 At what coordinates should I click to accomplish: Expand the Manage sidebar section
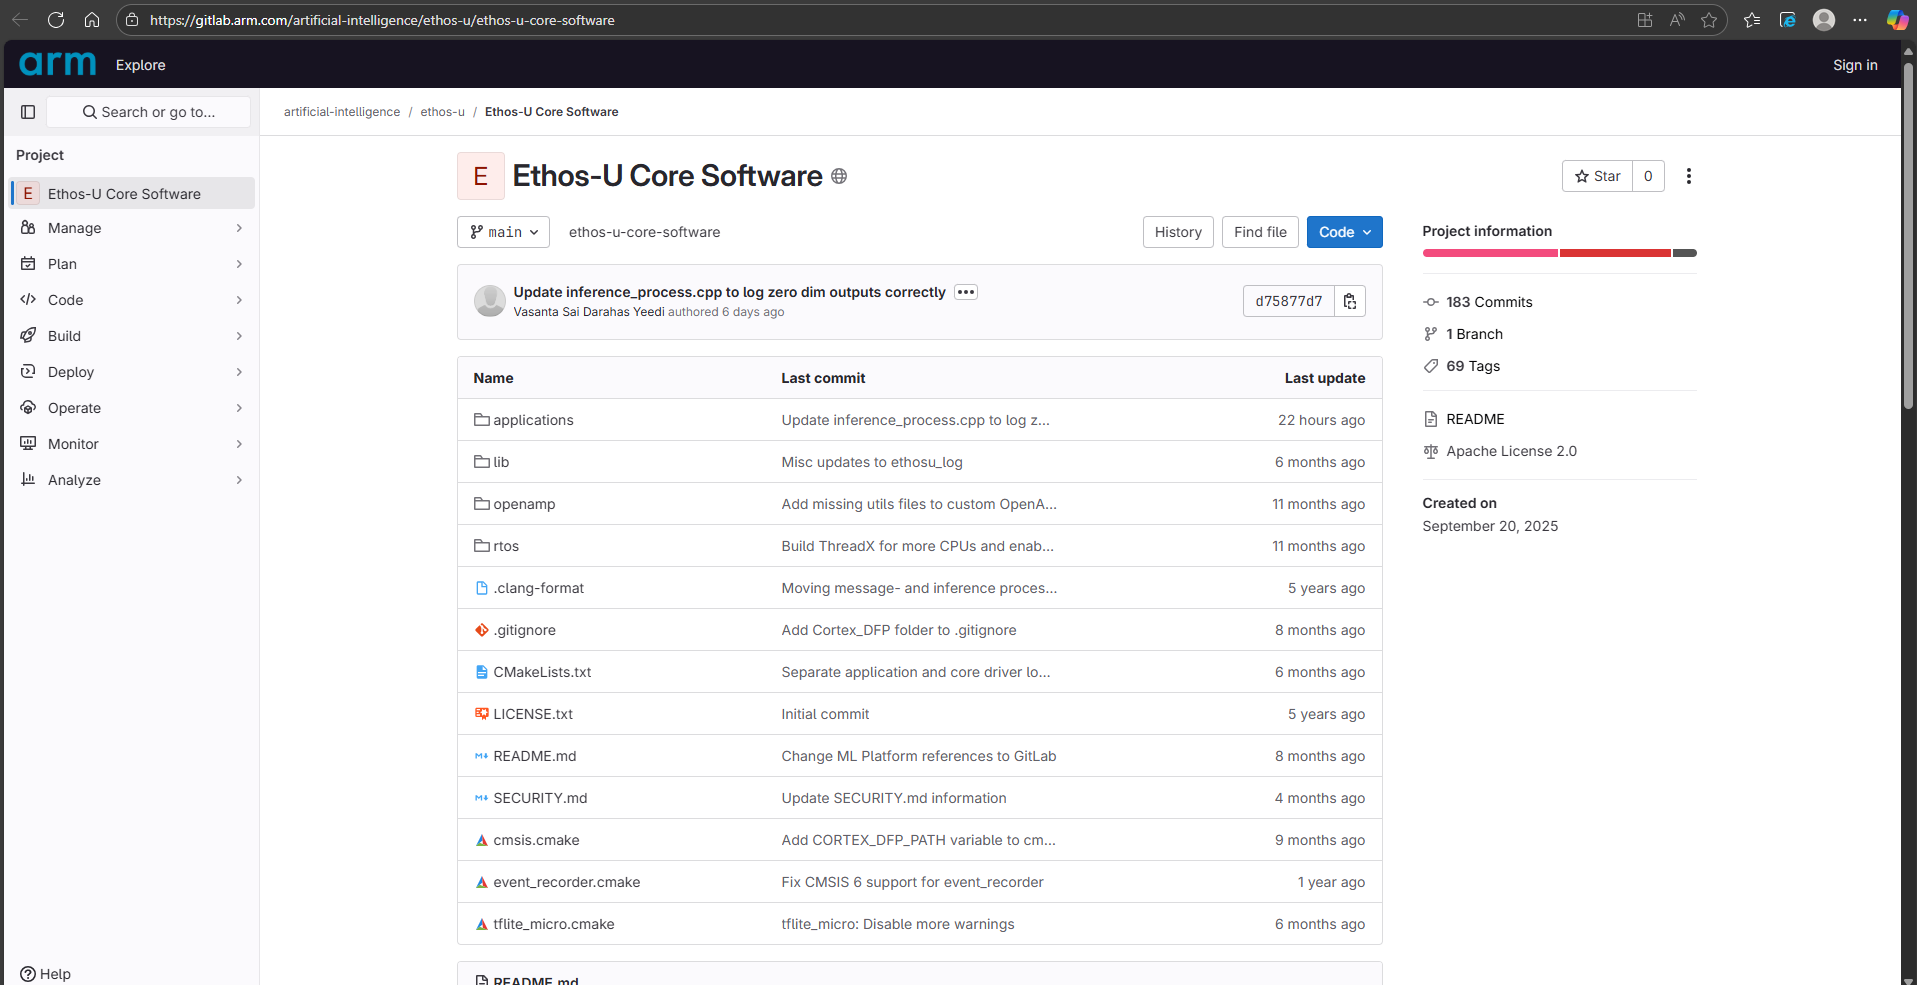[x=132, y=228]
